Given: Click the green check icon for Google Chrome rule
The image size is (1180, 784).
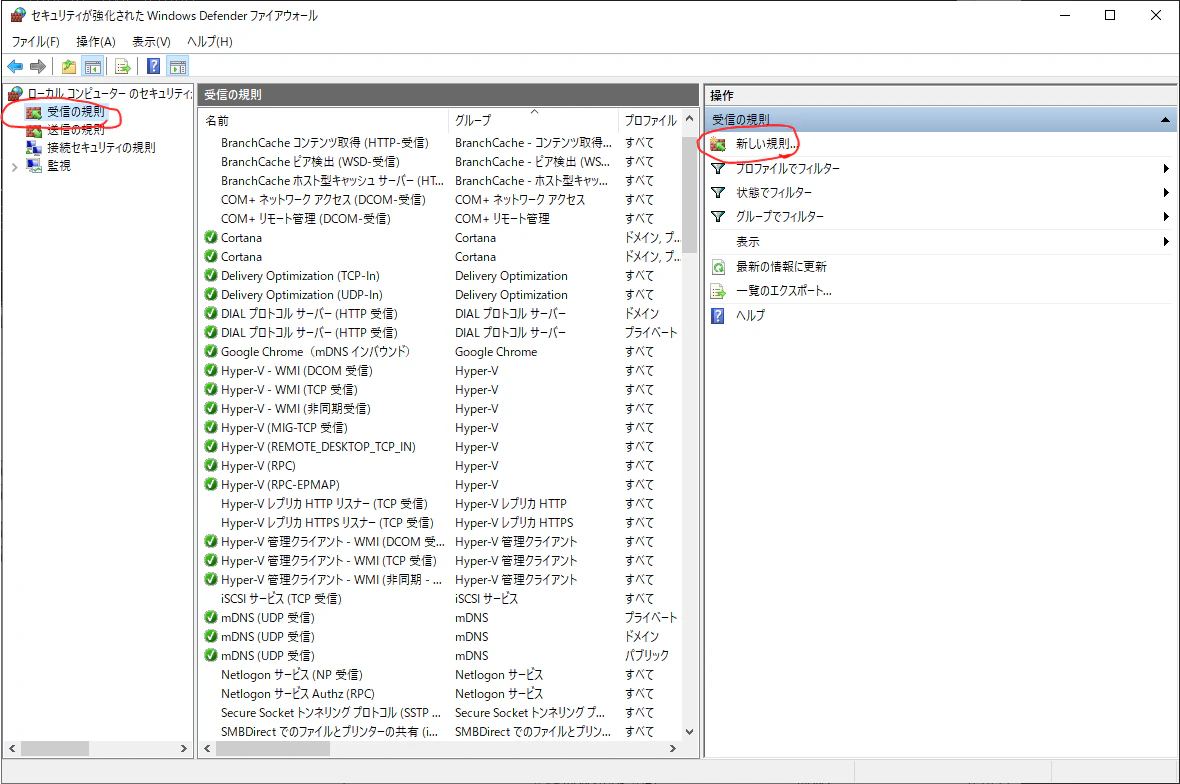Looking at the screenshot, I should click(211, 351).
